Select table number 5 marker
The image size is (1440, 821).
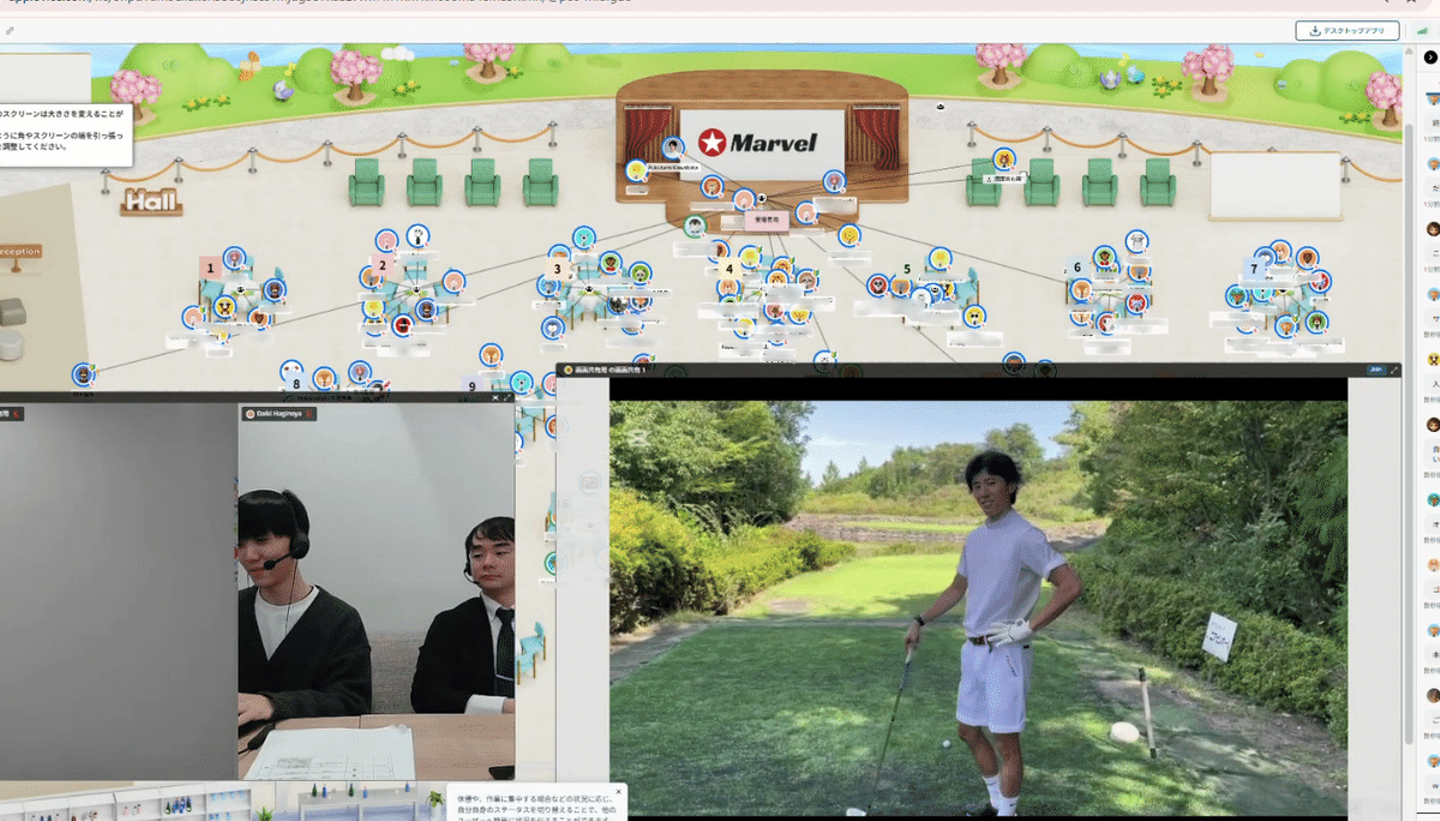pos(907,269)
